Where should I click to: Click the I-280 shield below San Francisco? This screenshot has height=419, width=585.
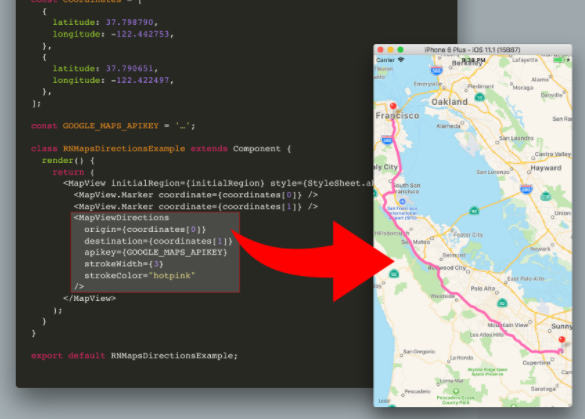coord(387,140)
